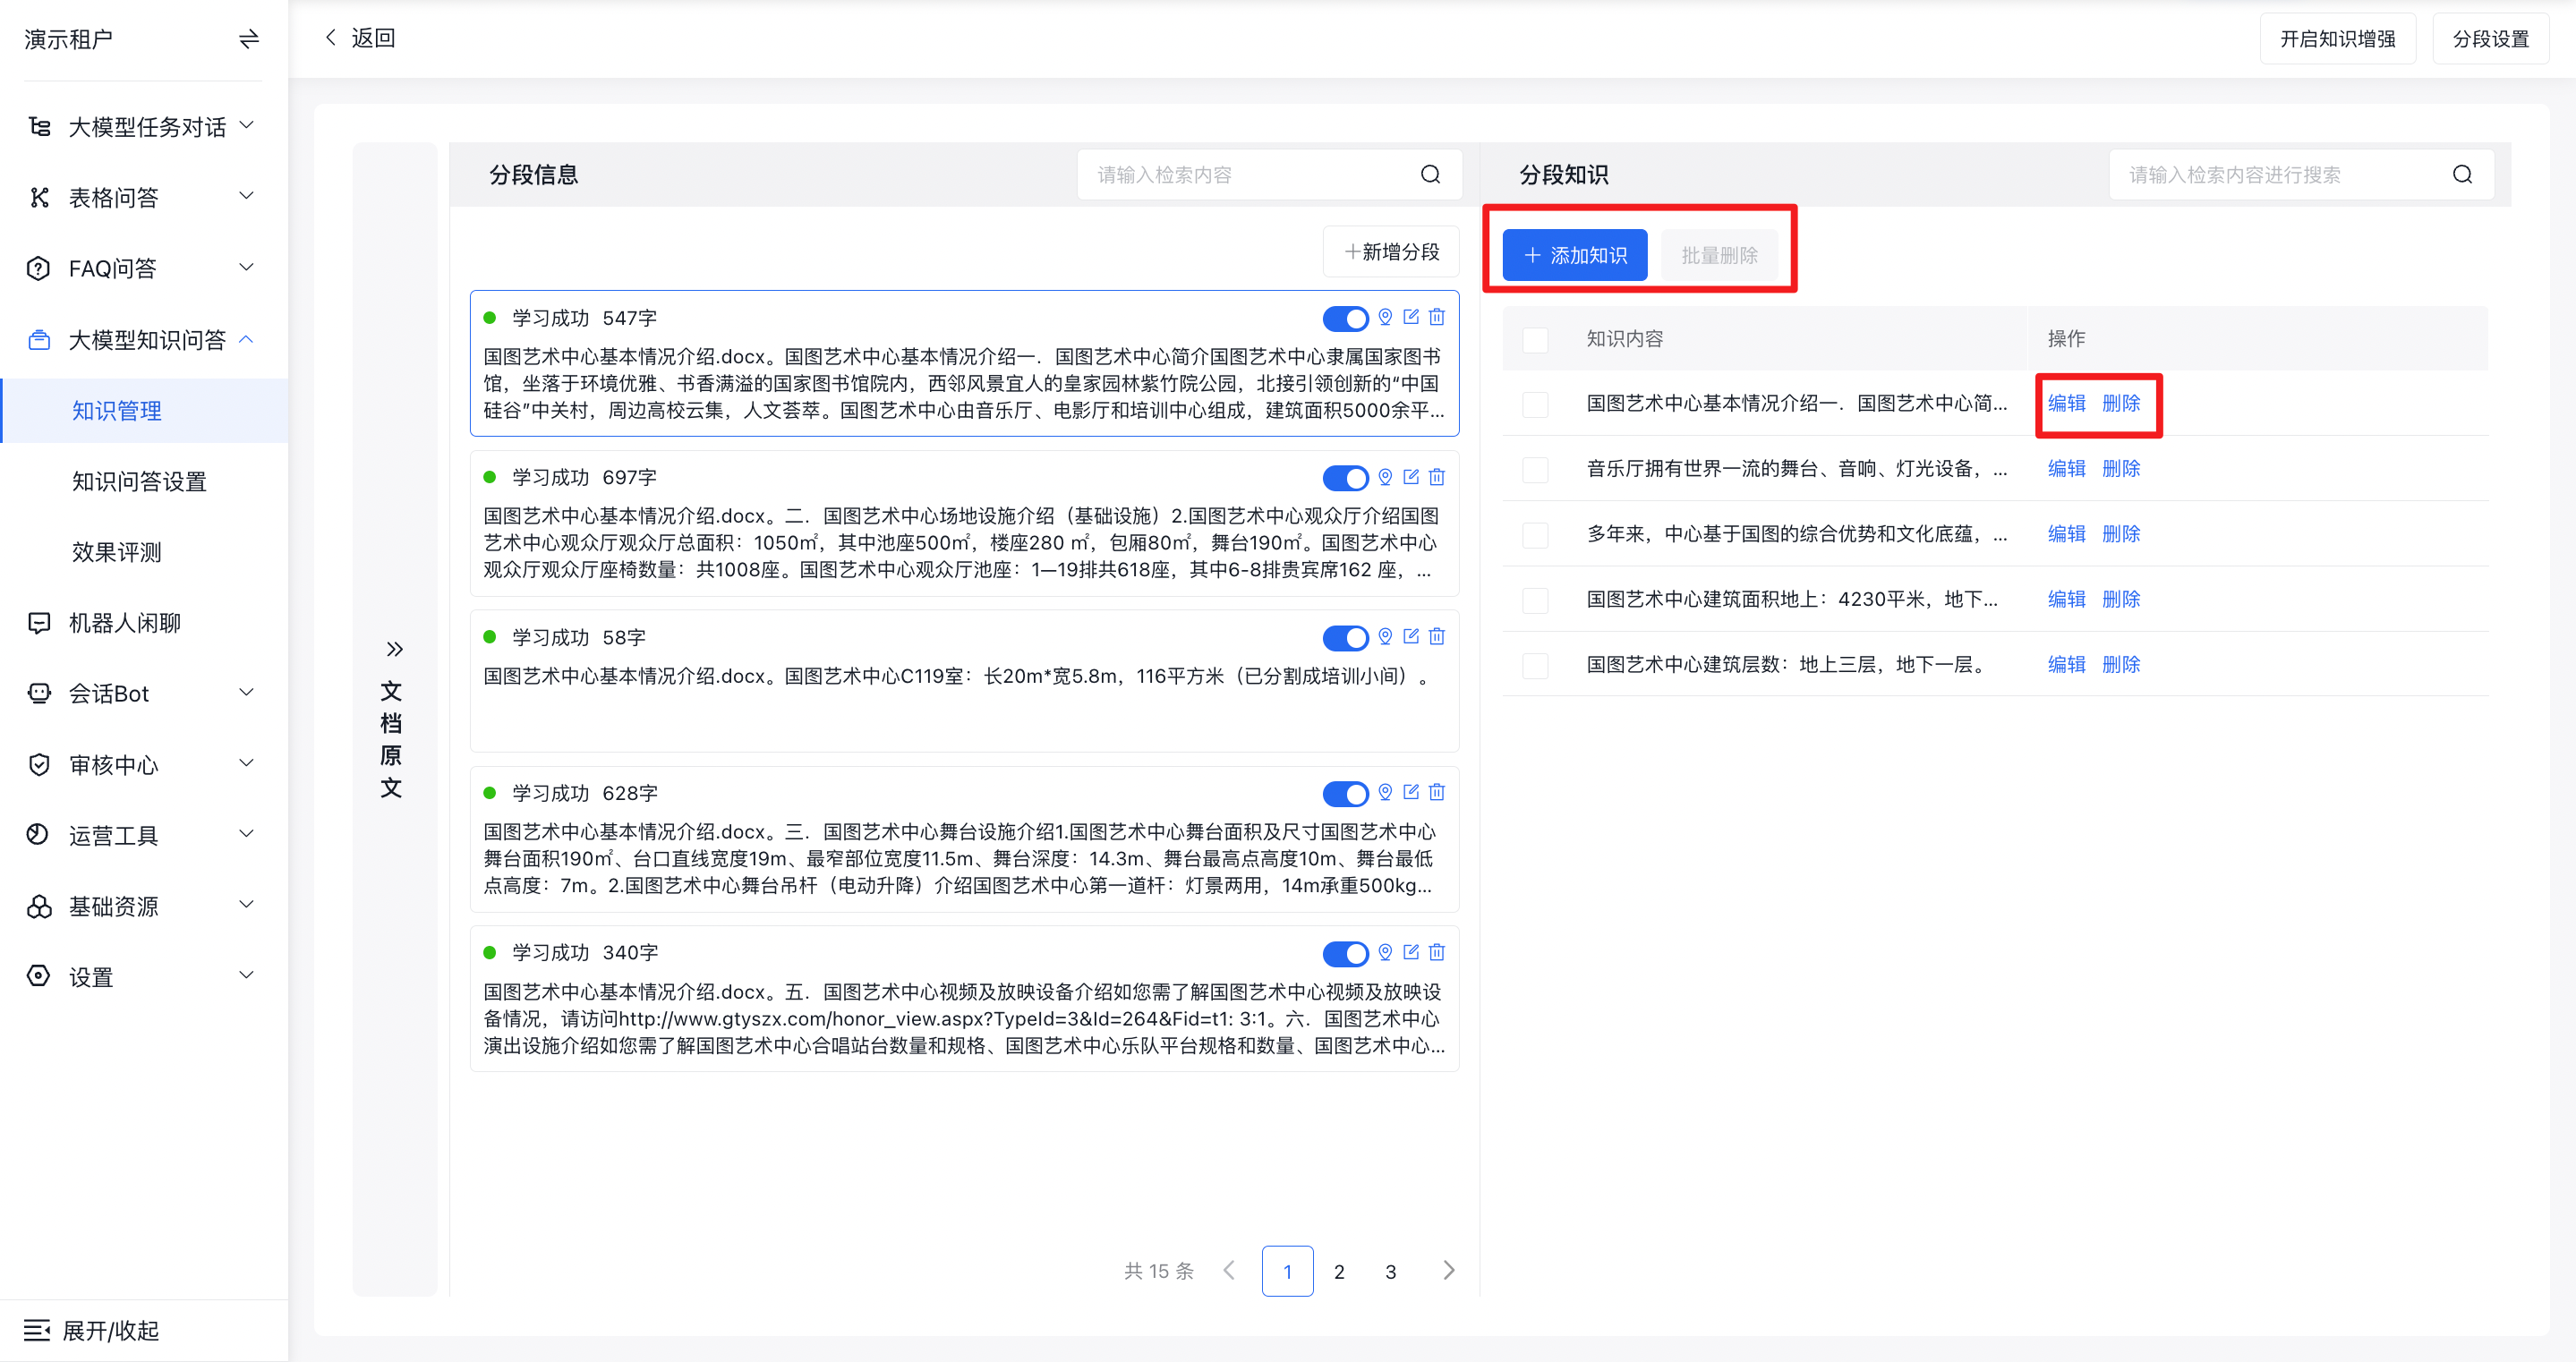Image resolution: width=2576 pixels, height=1362 pixels.
Task: Click locate icon on the 547字 segment
Action: [1385, 318]
